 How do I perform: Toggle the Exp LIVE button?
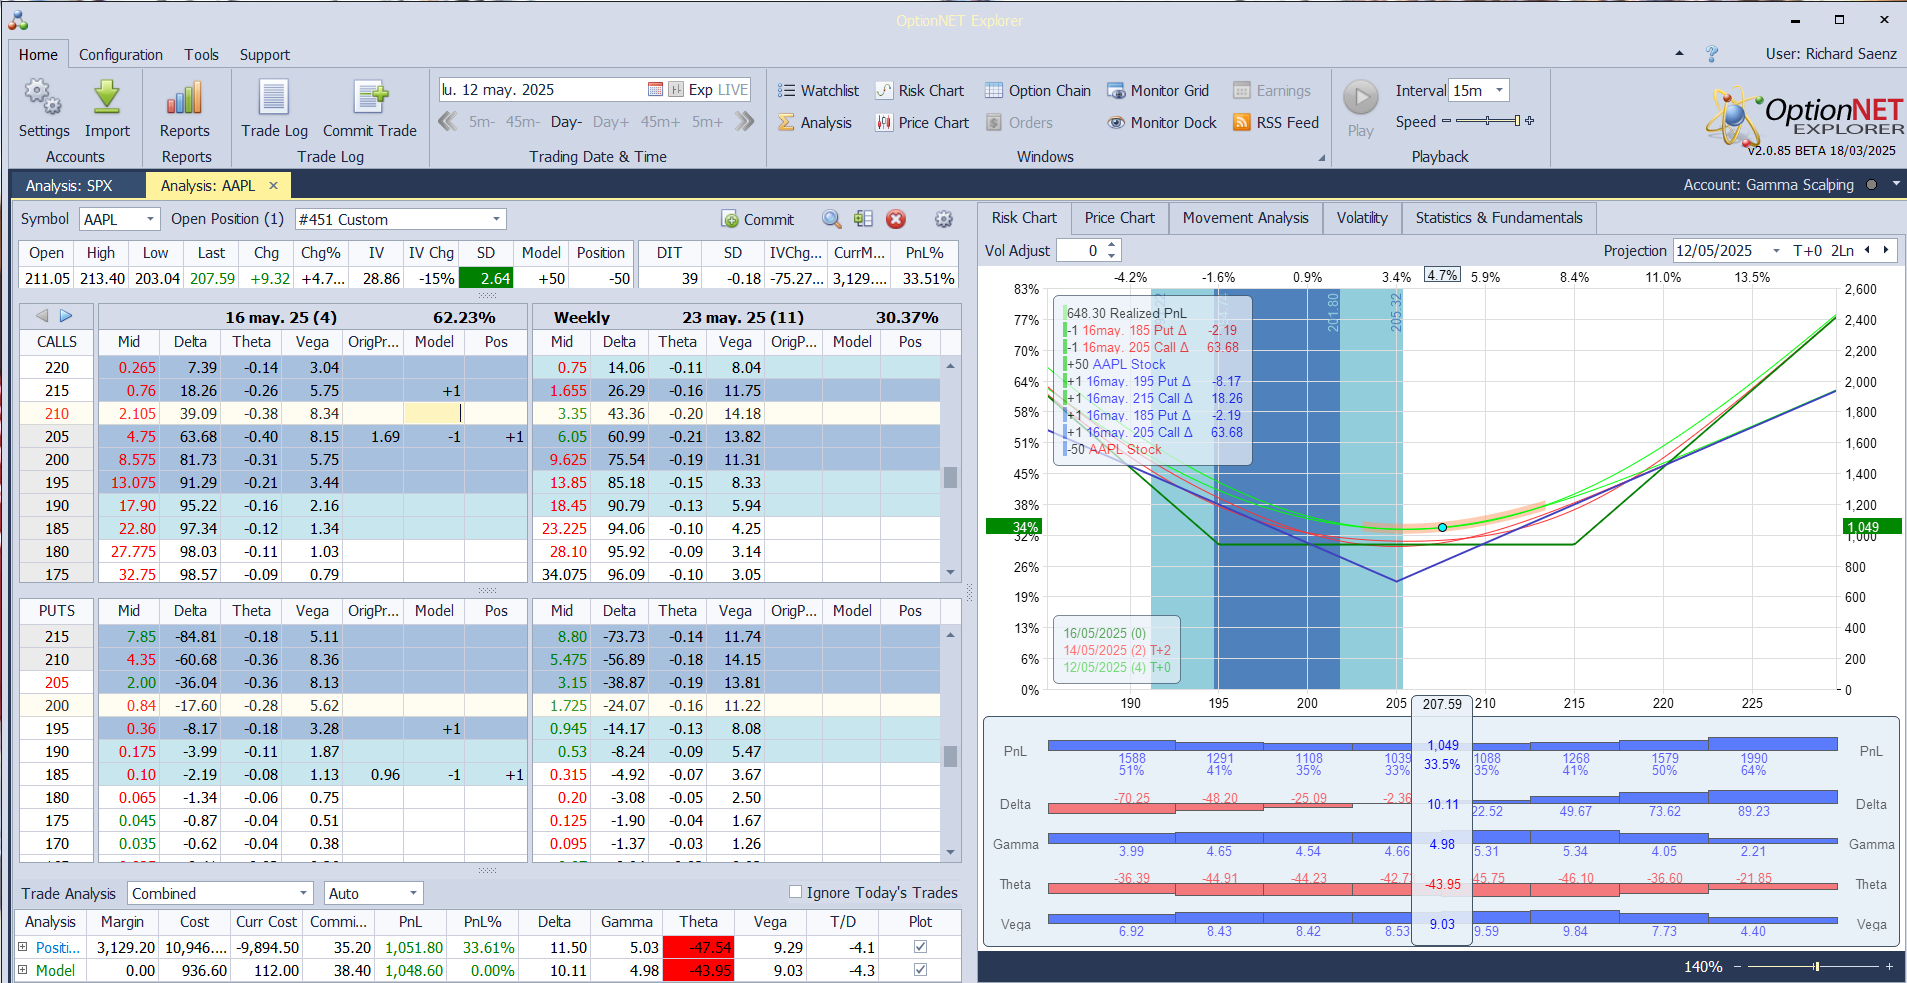[x=718, y=89]
